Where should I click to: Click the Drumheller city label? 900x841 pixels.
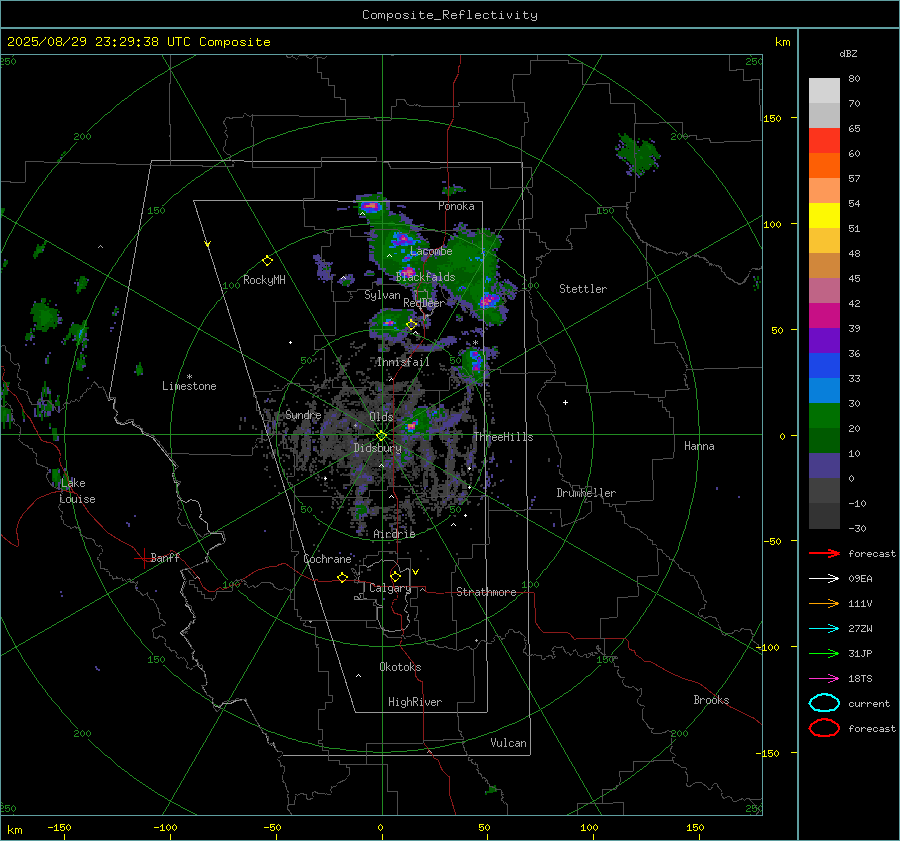[x=586, y=493]
